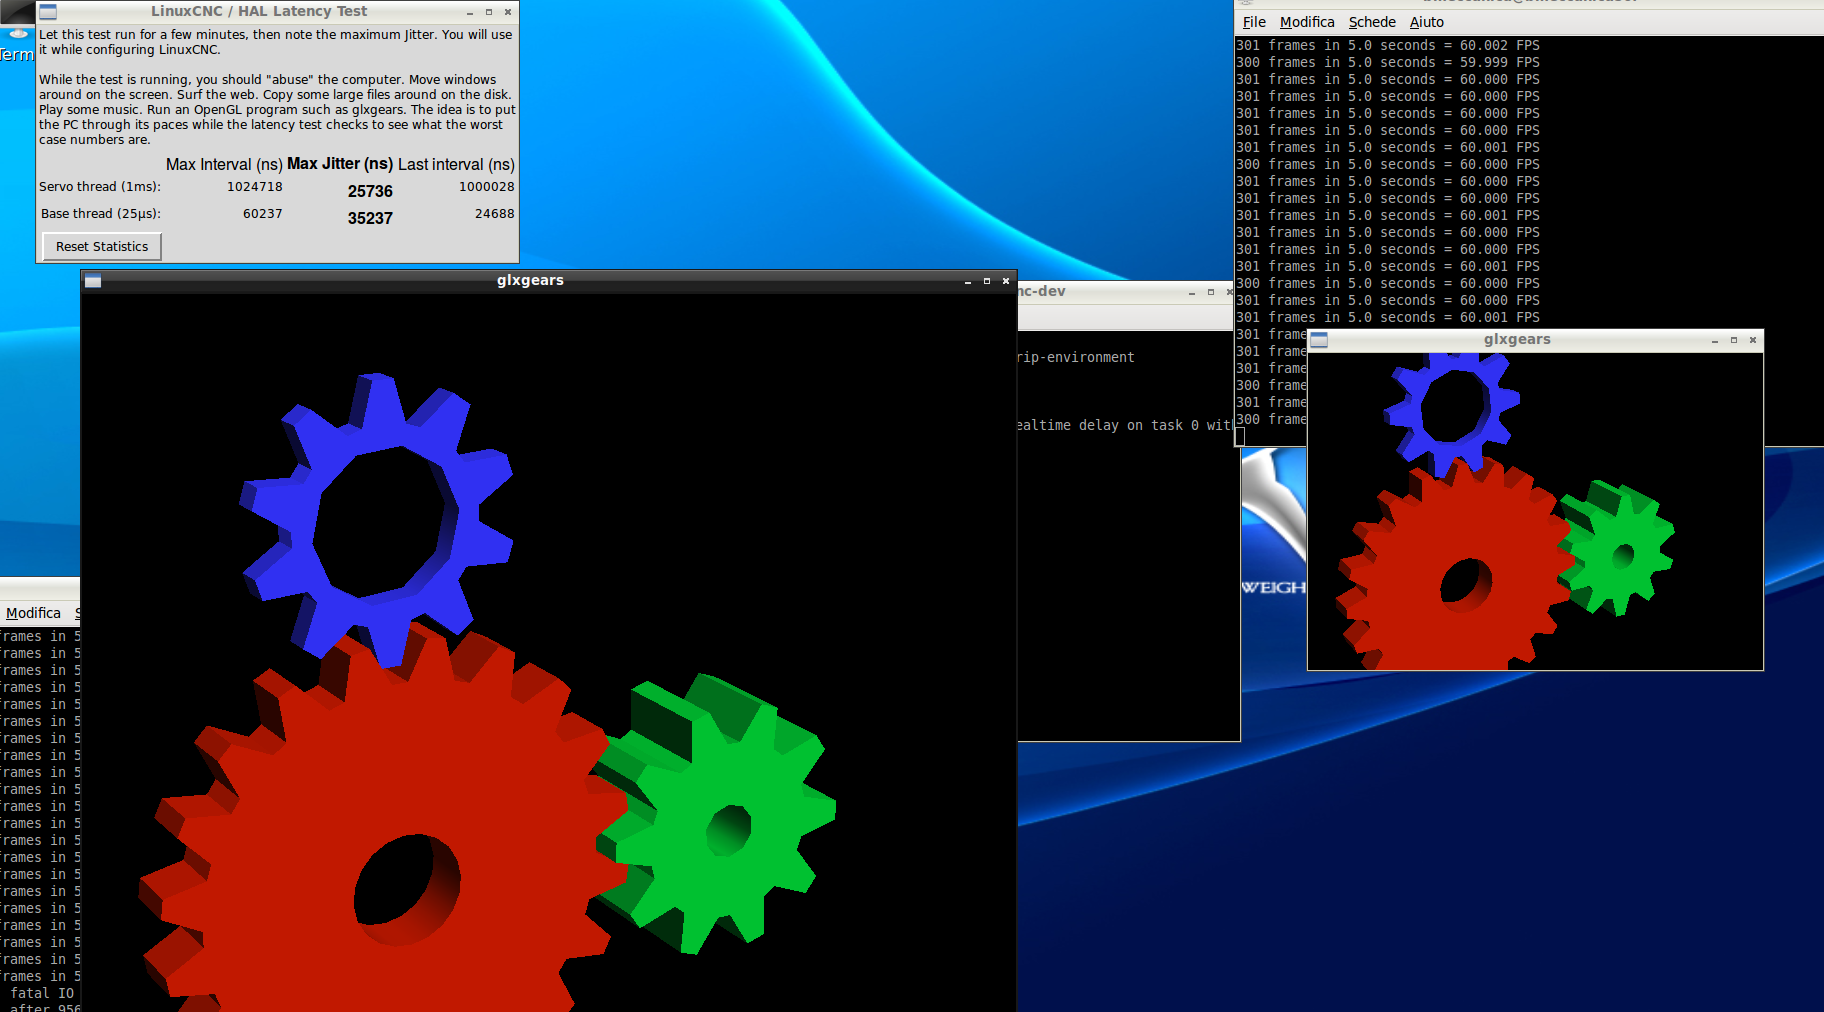The height and width of the screenshot is (1012, 1824).
Task: Open the HAL Latency Test window menu icon
Action: click(48, 12)
